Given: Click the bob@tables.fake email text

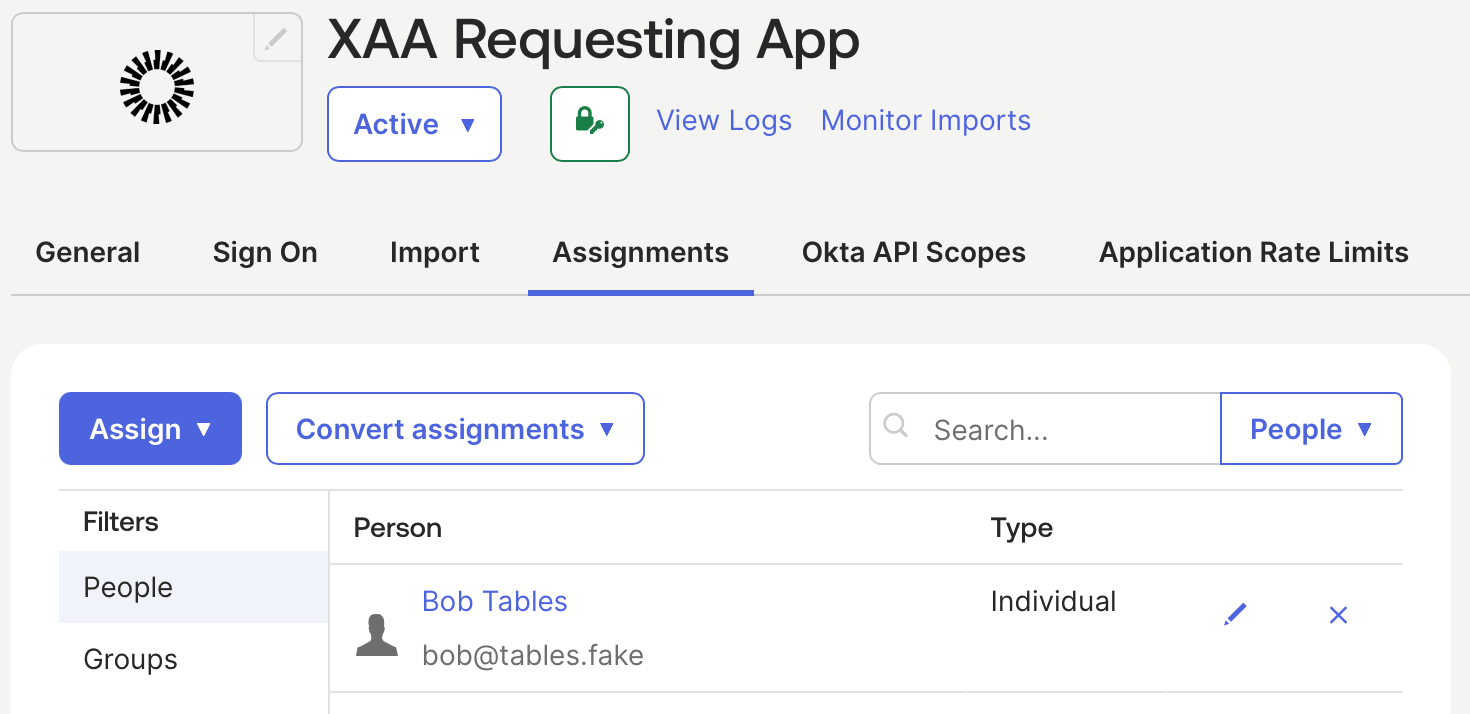Looking at the screenshot, I should point(533,656).
